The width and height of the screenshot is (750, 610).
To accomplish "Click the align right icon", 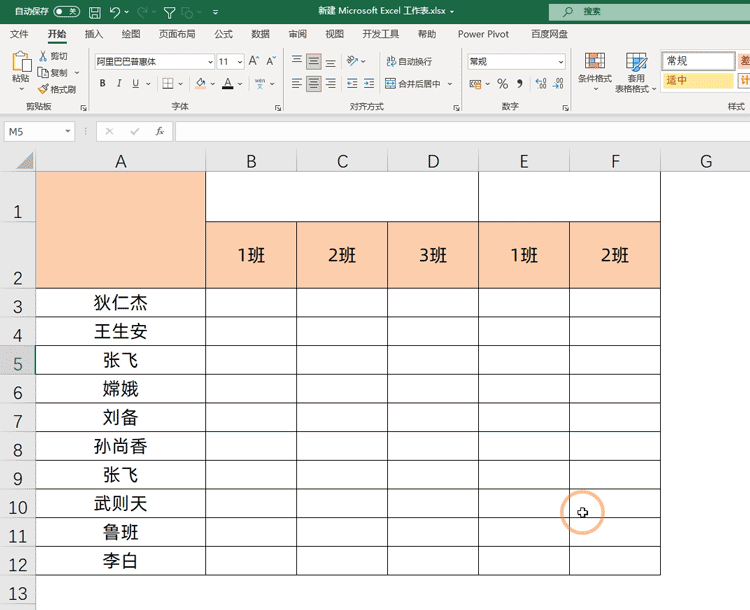I will coord(331,84).
